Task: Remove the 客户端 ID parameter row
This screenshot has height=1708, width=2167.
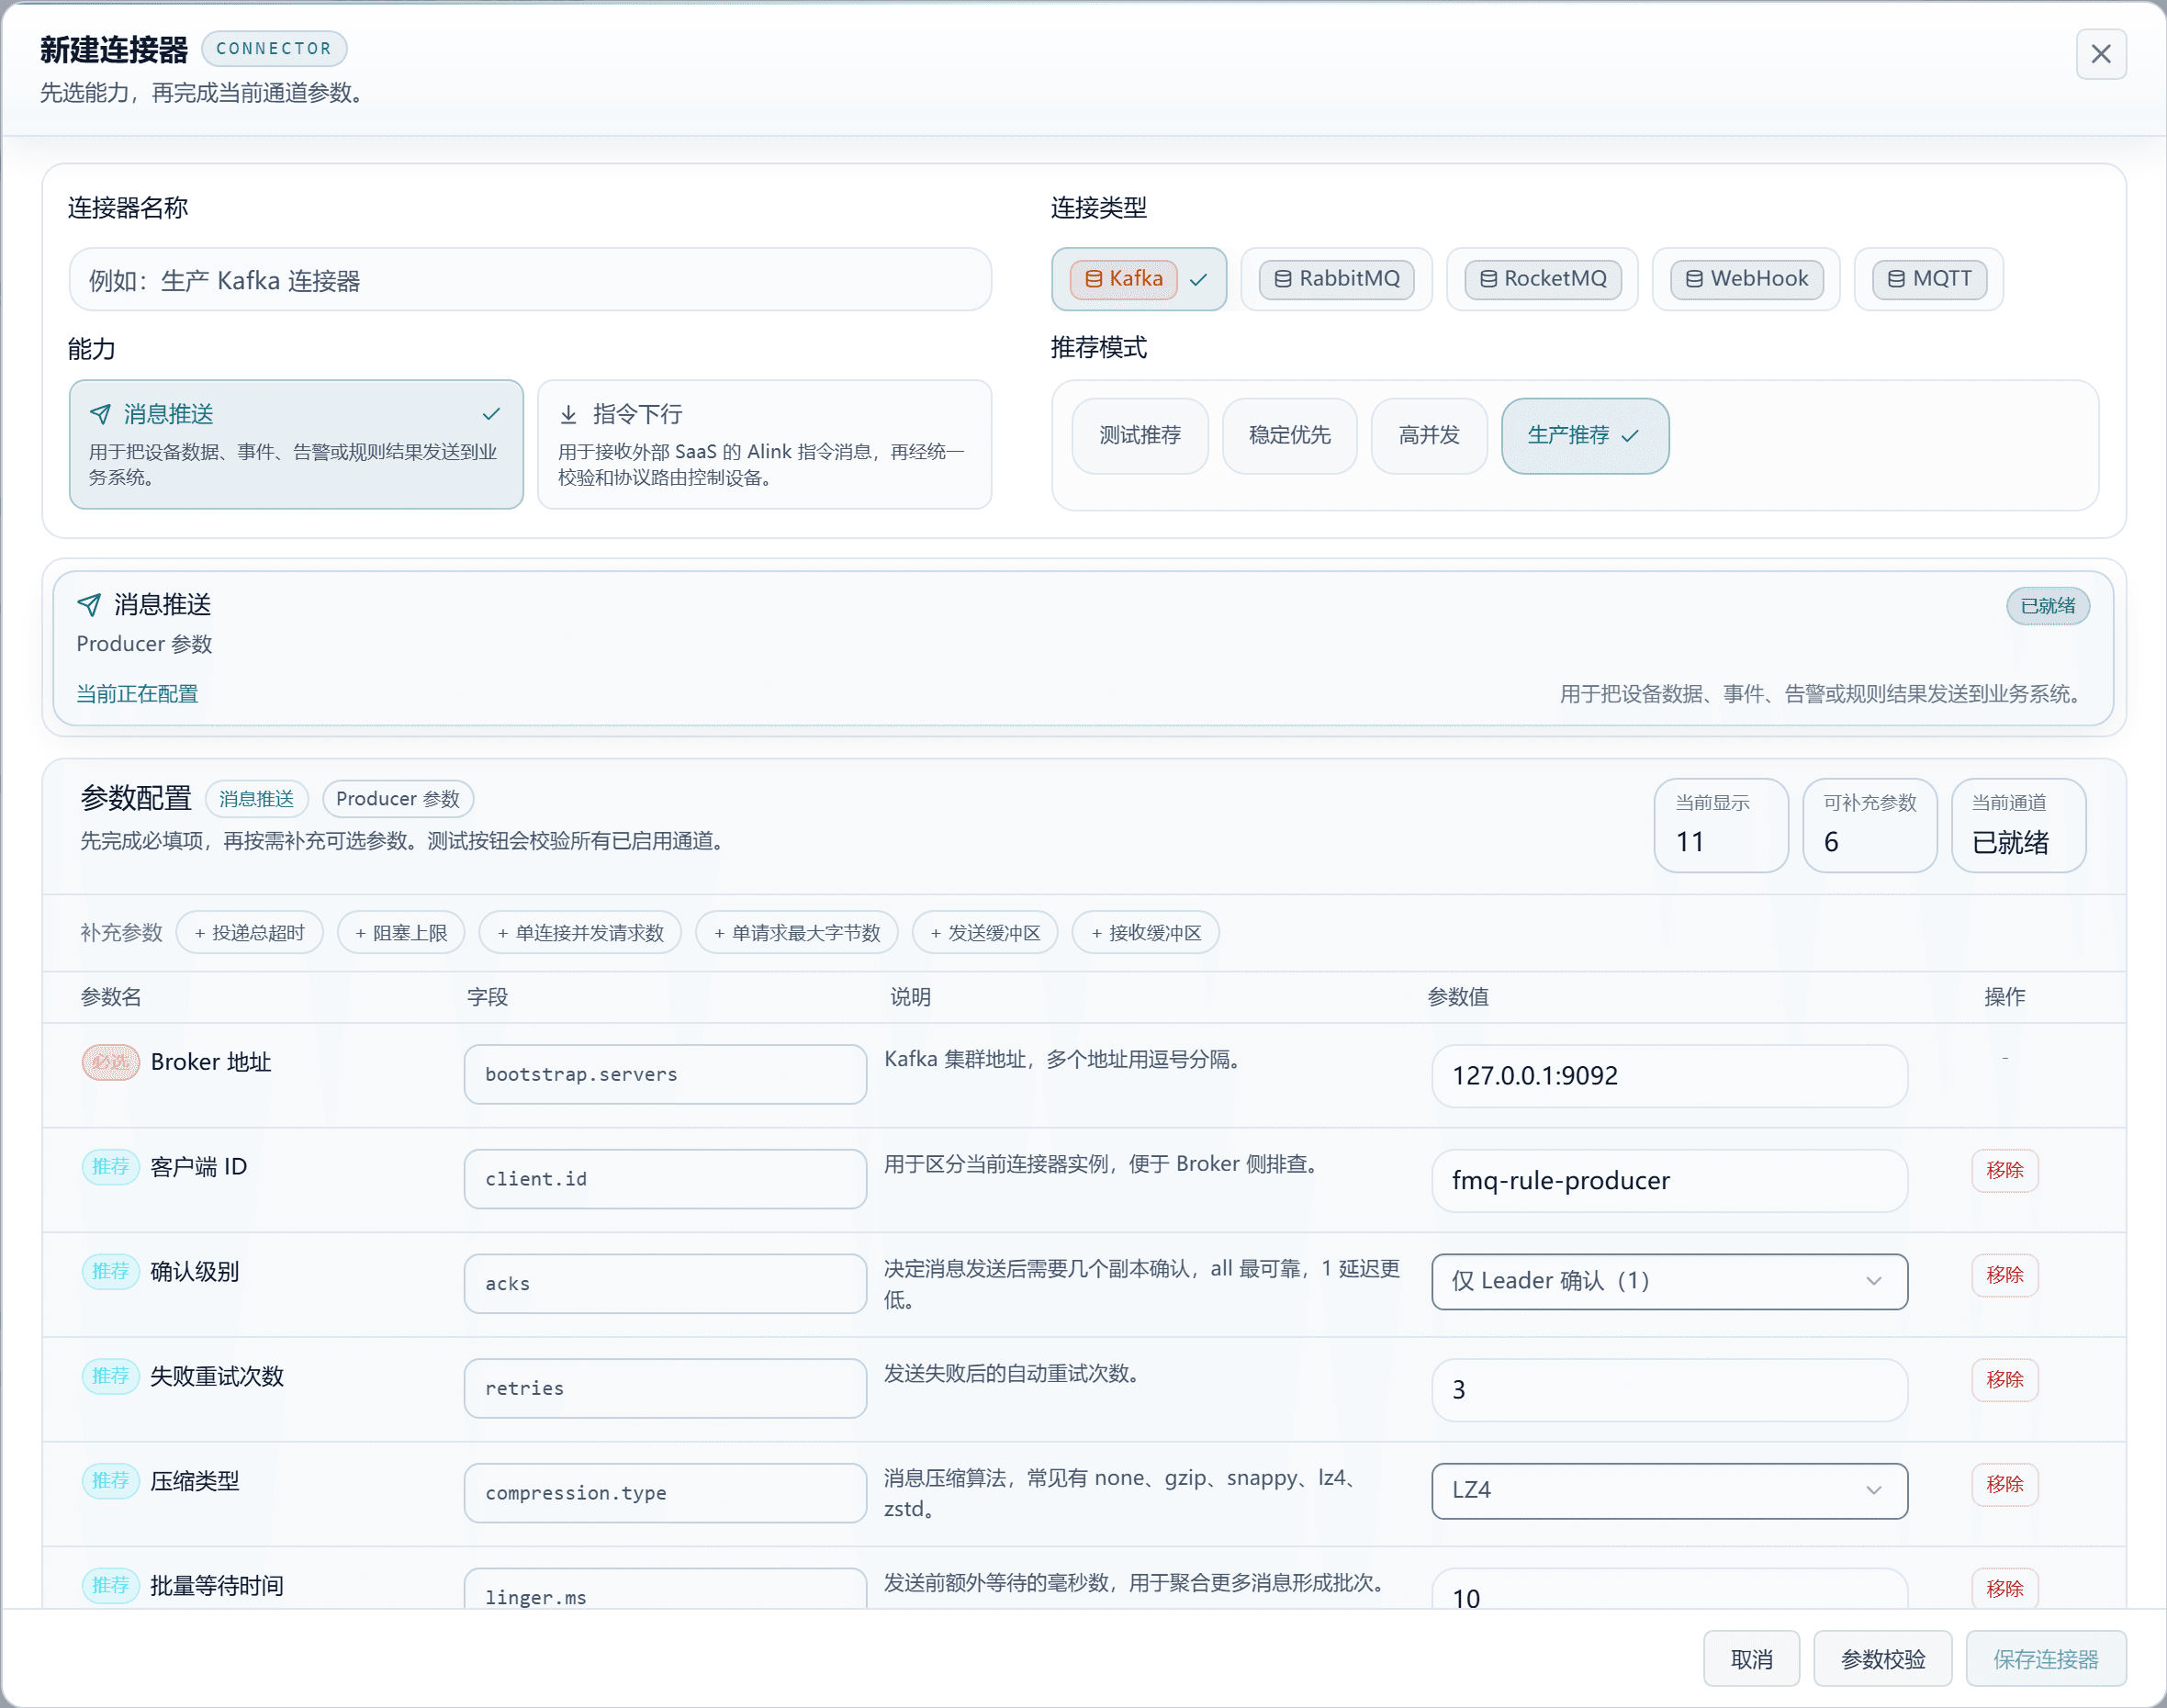Action: click(2004, 1170)
